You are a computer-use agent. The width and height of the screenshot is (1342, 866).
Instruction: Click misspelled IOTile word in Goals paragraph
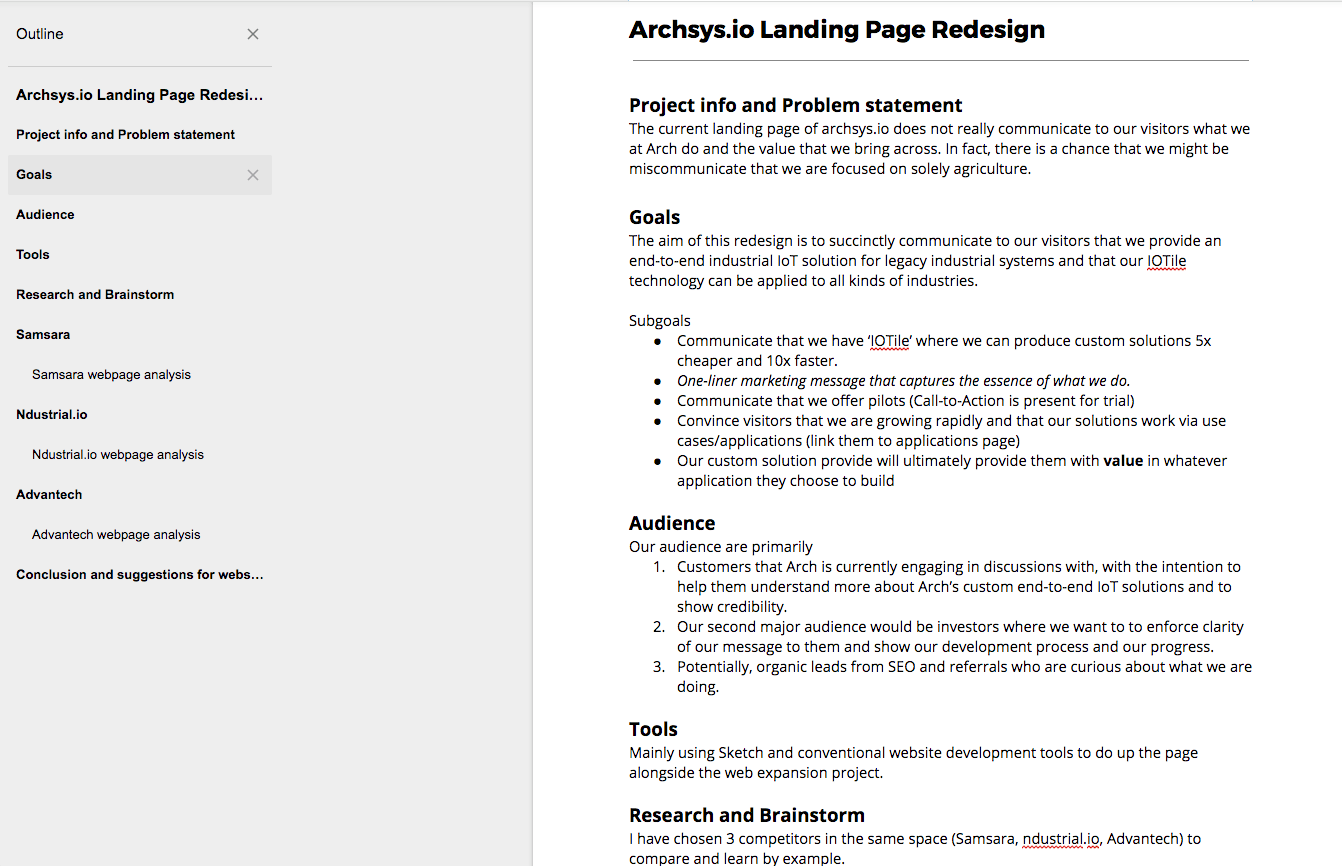point(1166,261)
